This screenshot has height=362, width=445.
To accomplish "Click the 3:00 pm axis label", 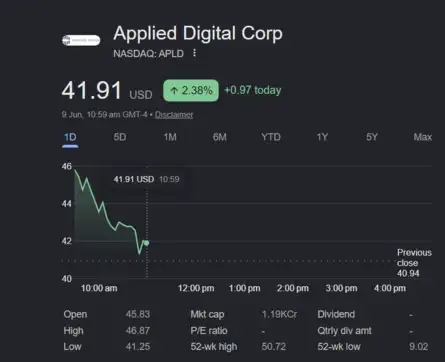I will [x=341, y=288].
